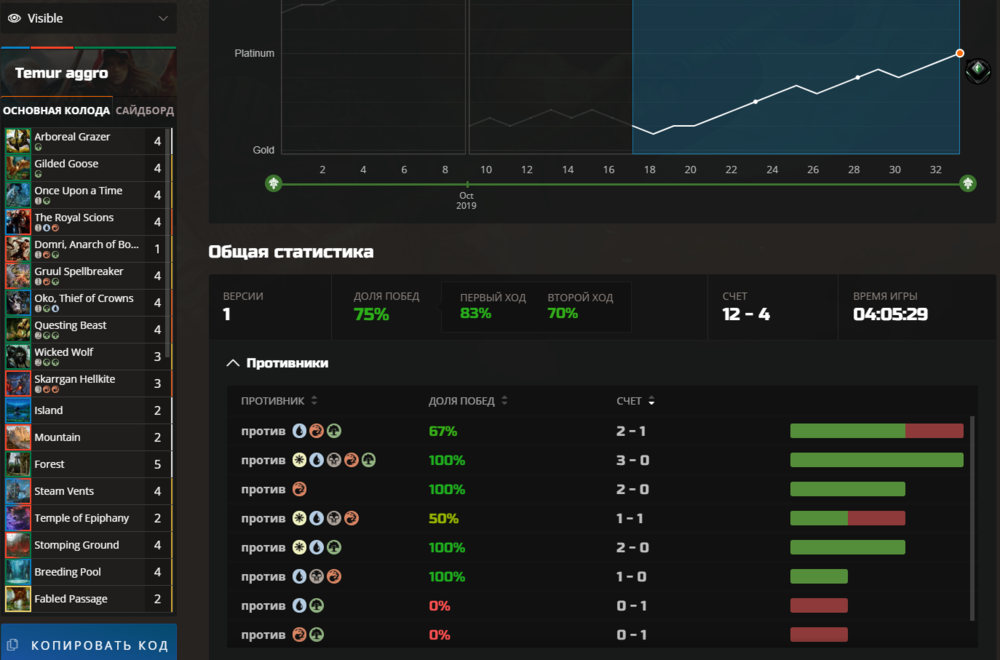Click the Oko, Thief of Crowns thumbnail
1000x660 pixels.
pyautogui.click(x=18, y=303)
